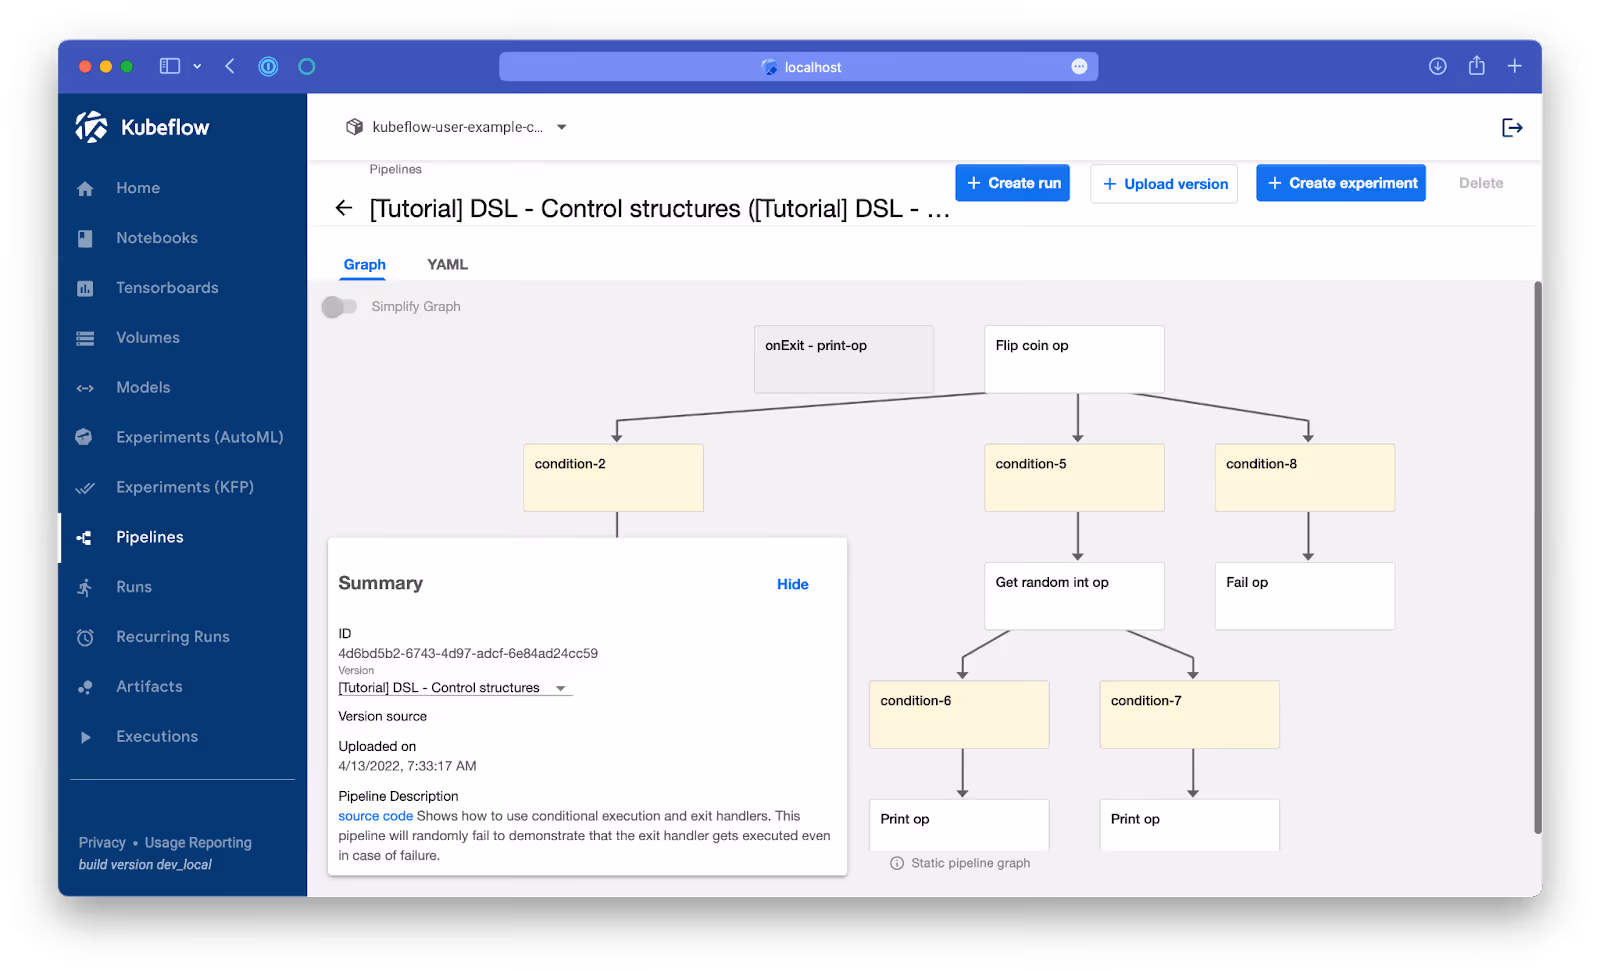Expand the browser sidebar options chevron
The image size is (1600, 973).
[x=197, y=66]
